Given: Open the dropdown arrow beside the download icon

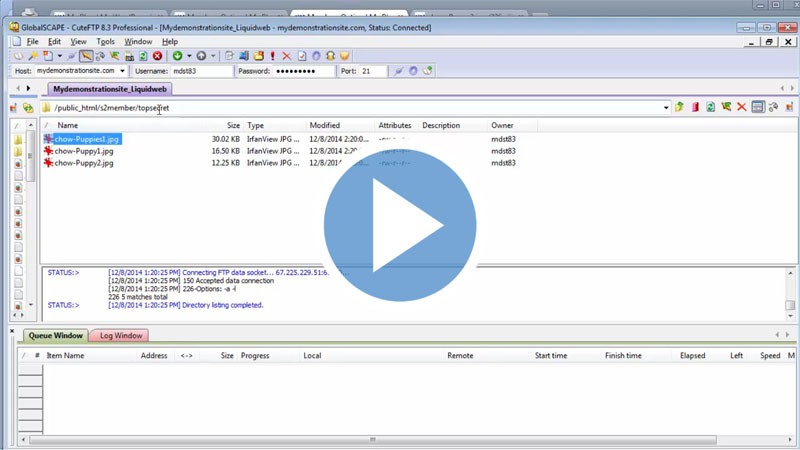Looking at the screenshot, I should 189,56.
